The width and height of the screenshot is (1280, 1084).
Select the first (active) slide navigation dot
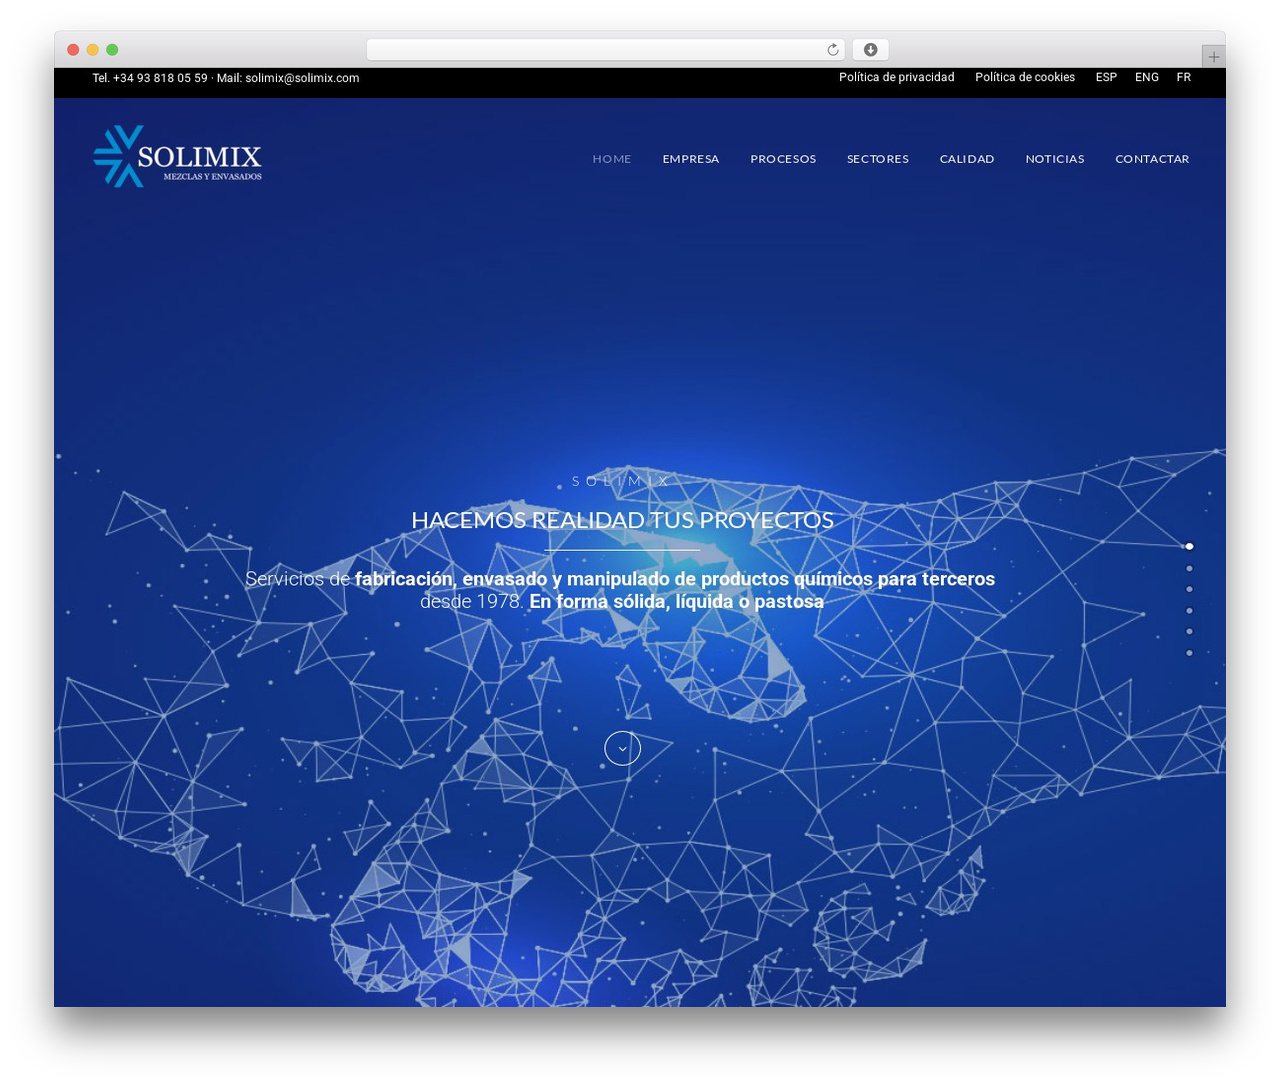[x=1189, y=547]
